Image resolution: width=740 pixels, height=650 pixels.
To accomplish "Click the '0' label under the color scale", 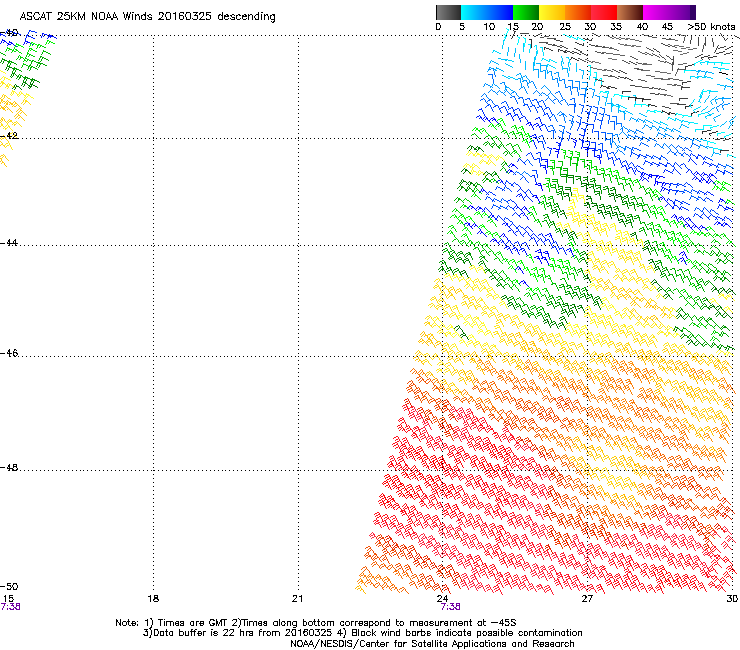I will point(438,27).
